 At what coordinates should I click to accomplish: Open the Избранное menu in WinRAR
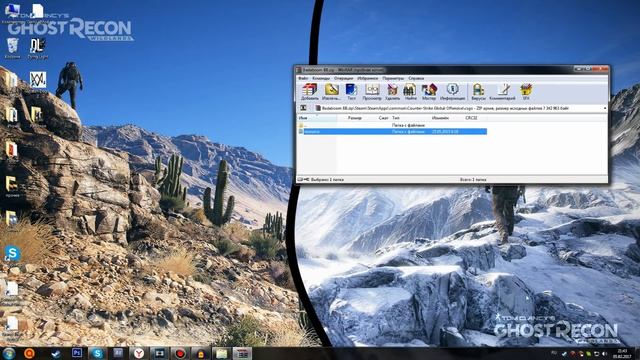pos(367,78)
